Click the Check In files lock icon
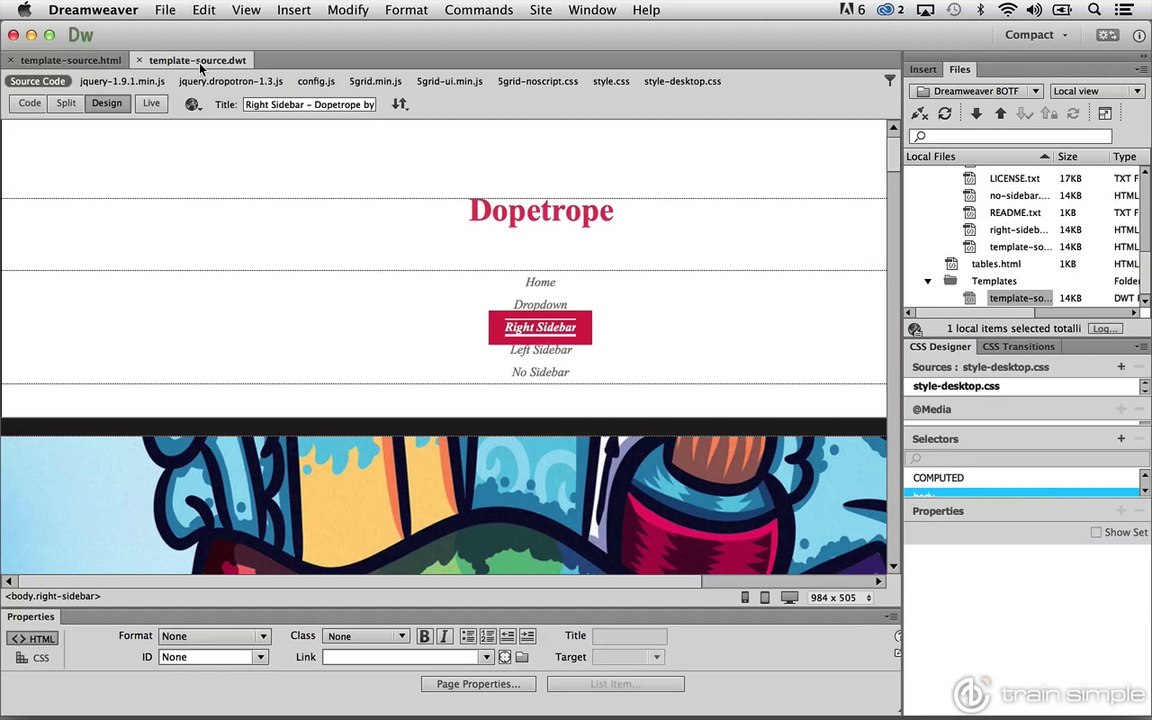 [1048, 113]
